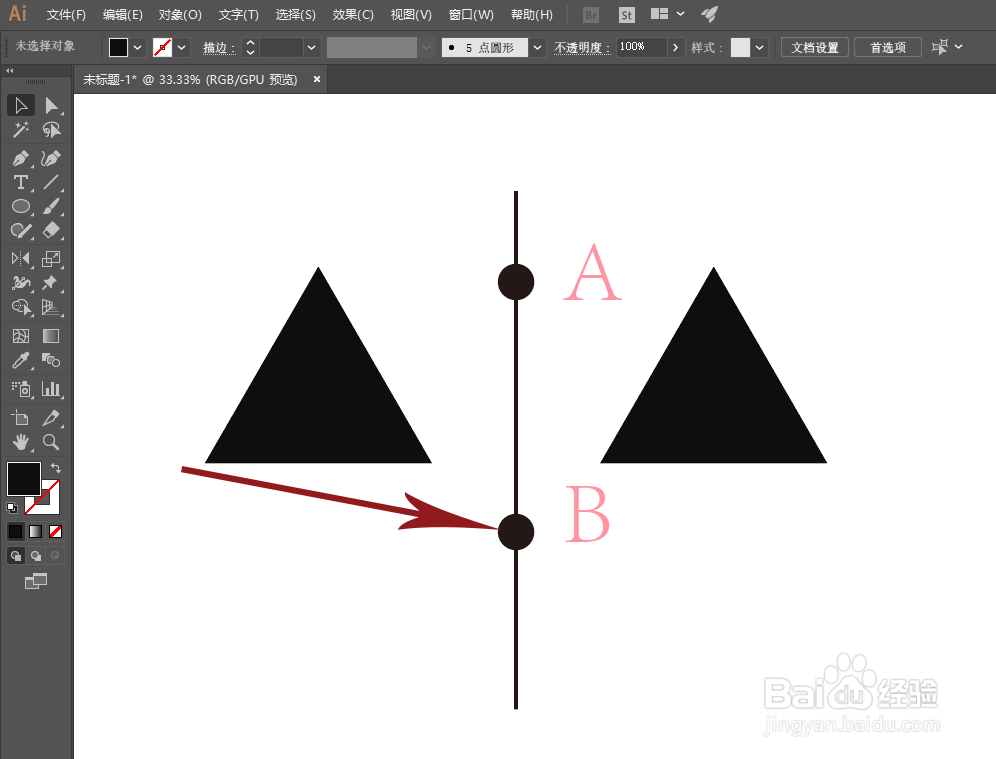Select the Eraser tool

[51, 231]
